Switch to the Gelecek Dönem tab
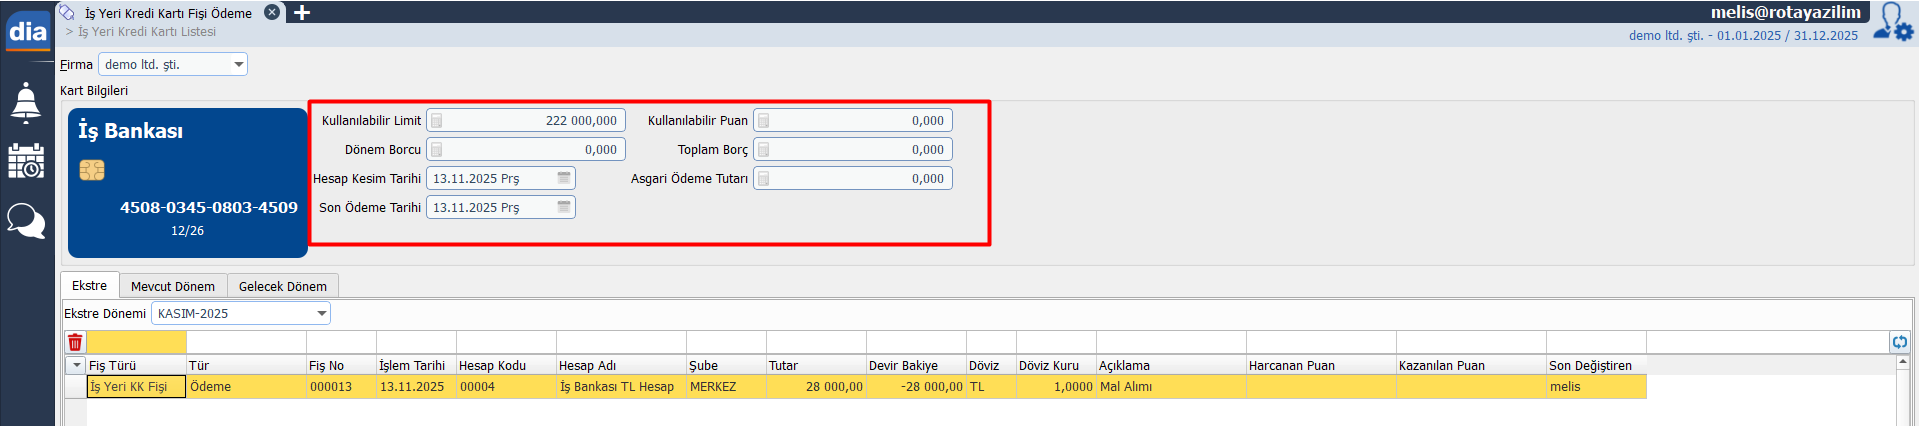Image resolution: width=1919 pixels, height=426 pixels. point(282,286)
